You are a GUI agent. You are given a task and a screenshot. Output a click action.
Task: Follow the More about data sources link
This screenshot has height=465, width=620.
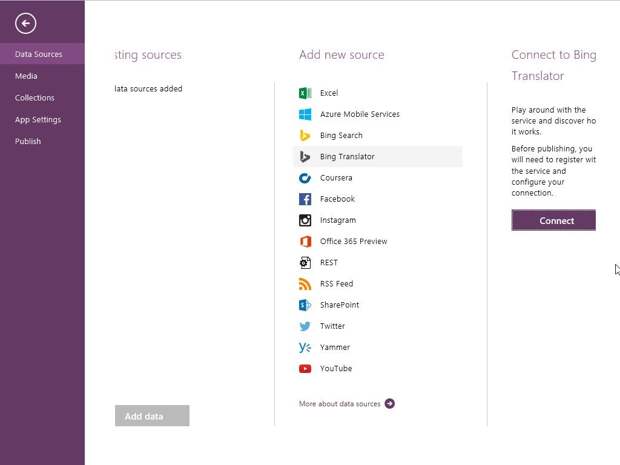[x=340, y=404]
